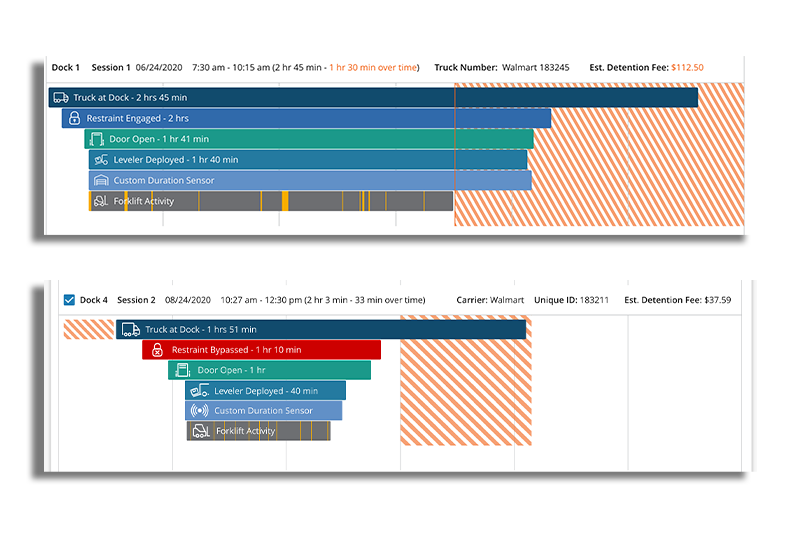
Task: Click the wide yellow marker in Dock 1 Forklift Activity
Action: (x=285, y=202)
